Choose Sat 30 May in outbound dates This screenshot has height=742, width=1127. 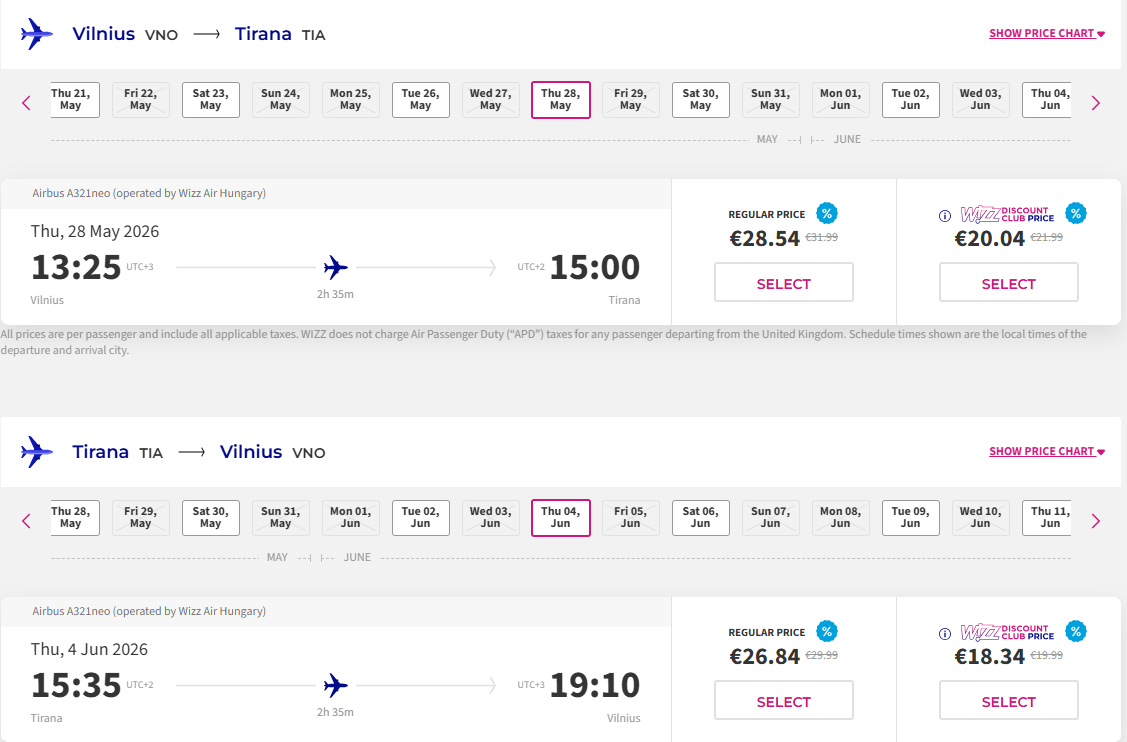(x=700, y=100)
